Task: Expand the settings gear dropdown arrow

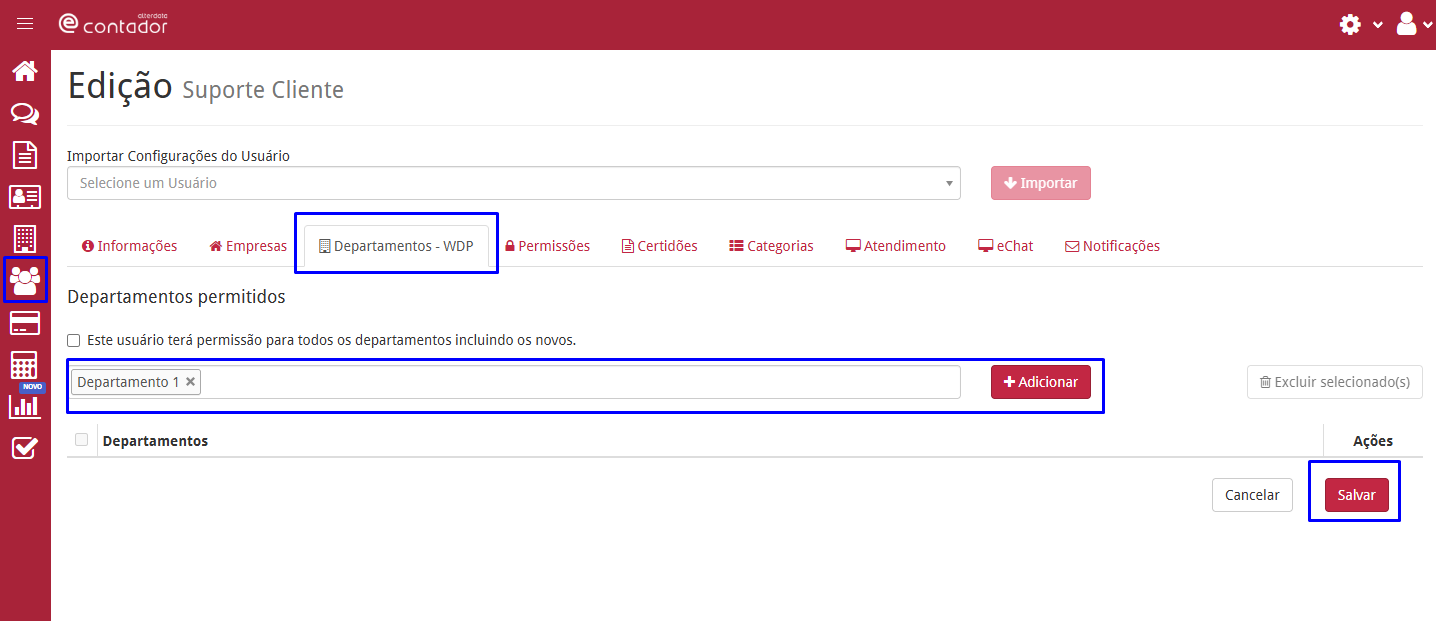Action: (x=1377, y=25)
